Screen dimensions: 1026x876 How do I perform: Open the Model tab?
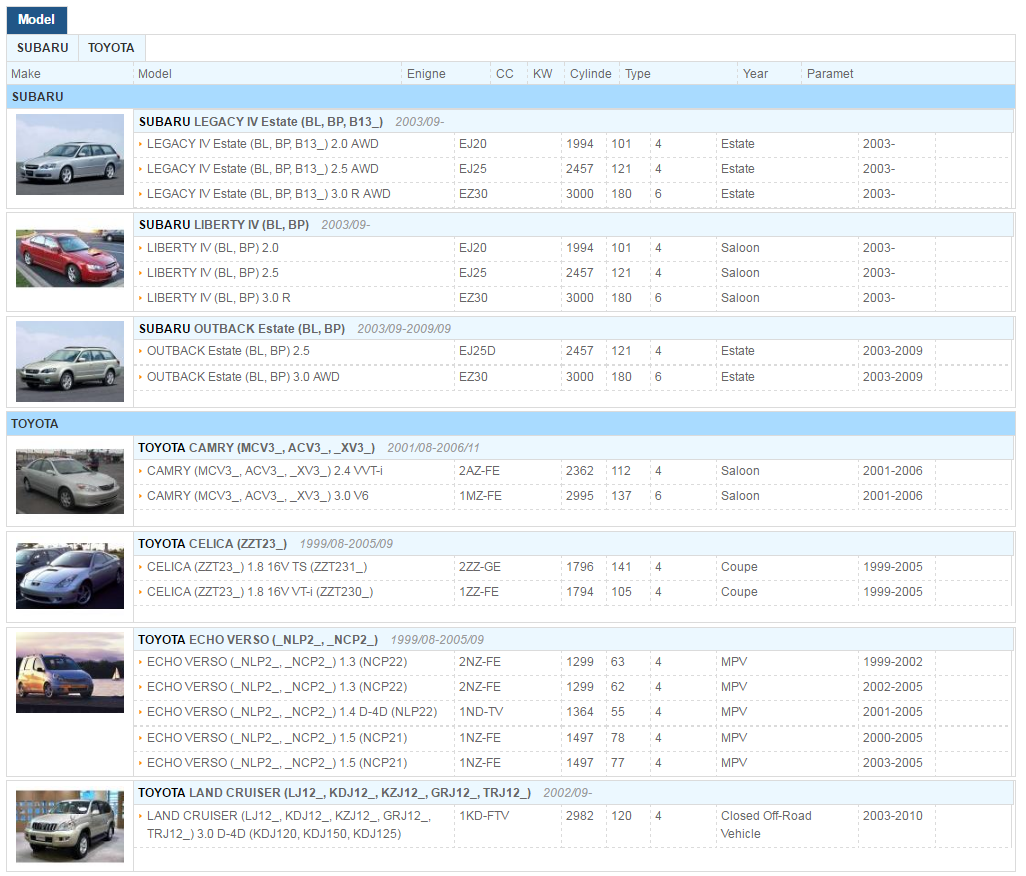[x=37, y=20]
